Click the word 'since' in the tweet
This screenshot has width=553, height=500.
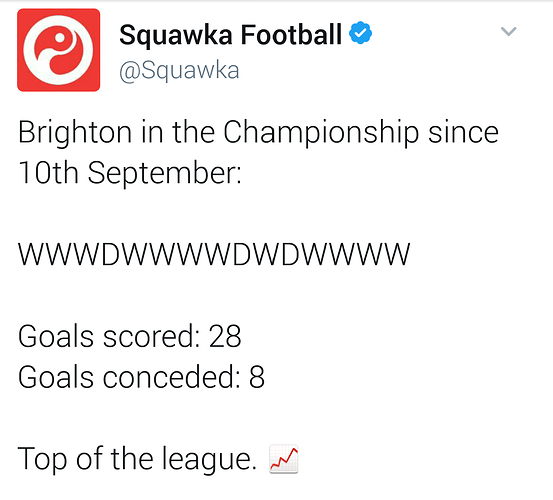click(463, 132)
